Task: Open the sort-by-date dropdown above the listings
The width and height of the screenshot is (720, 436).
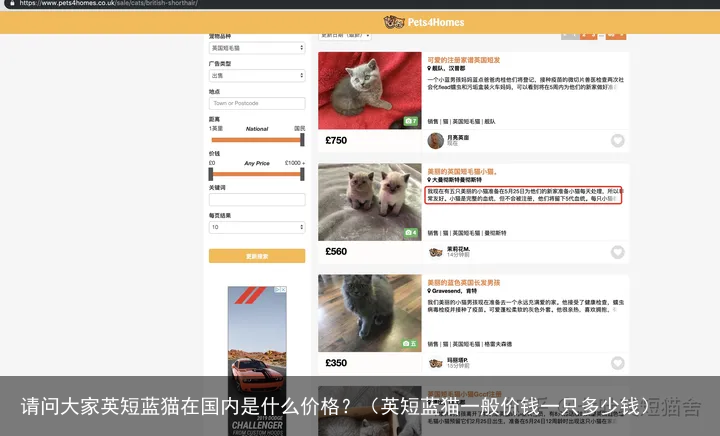Action: point(345,36)
